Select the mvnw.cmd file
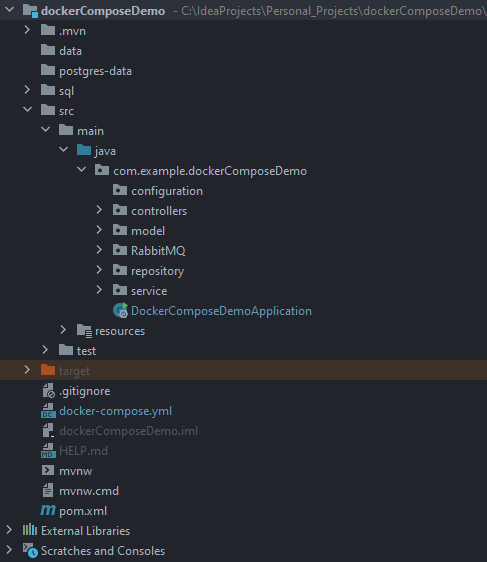 89,491
